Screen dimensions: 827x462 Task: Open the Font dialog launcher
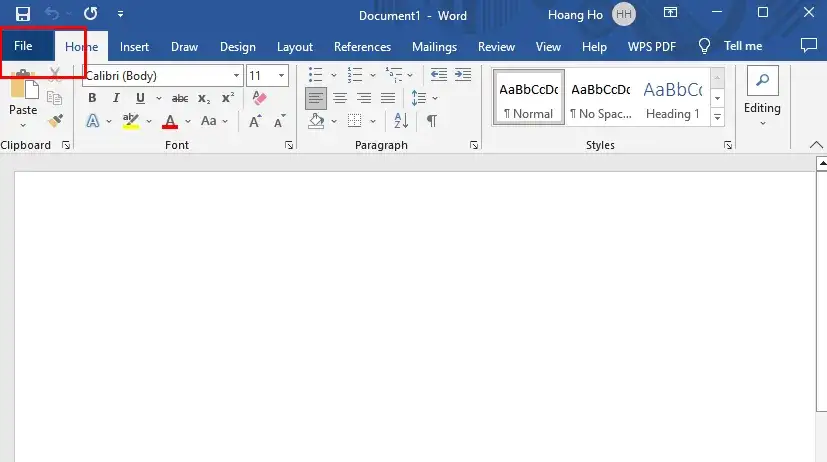pyautogui.click(x=289, y=145)
